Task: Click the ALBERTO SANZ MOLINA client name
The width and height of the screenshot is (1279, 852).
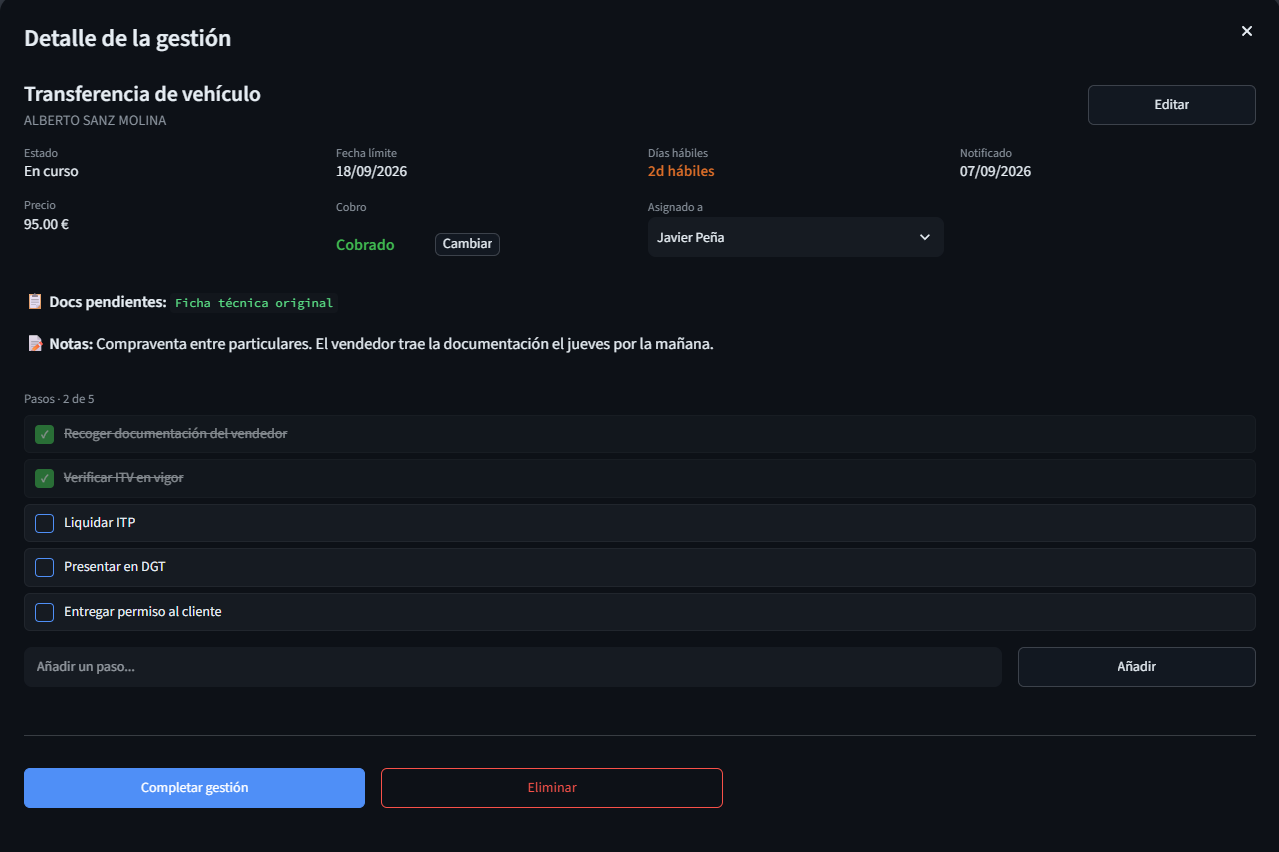Action: 95,120
